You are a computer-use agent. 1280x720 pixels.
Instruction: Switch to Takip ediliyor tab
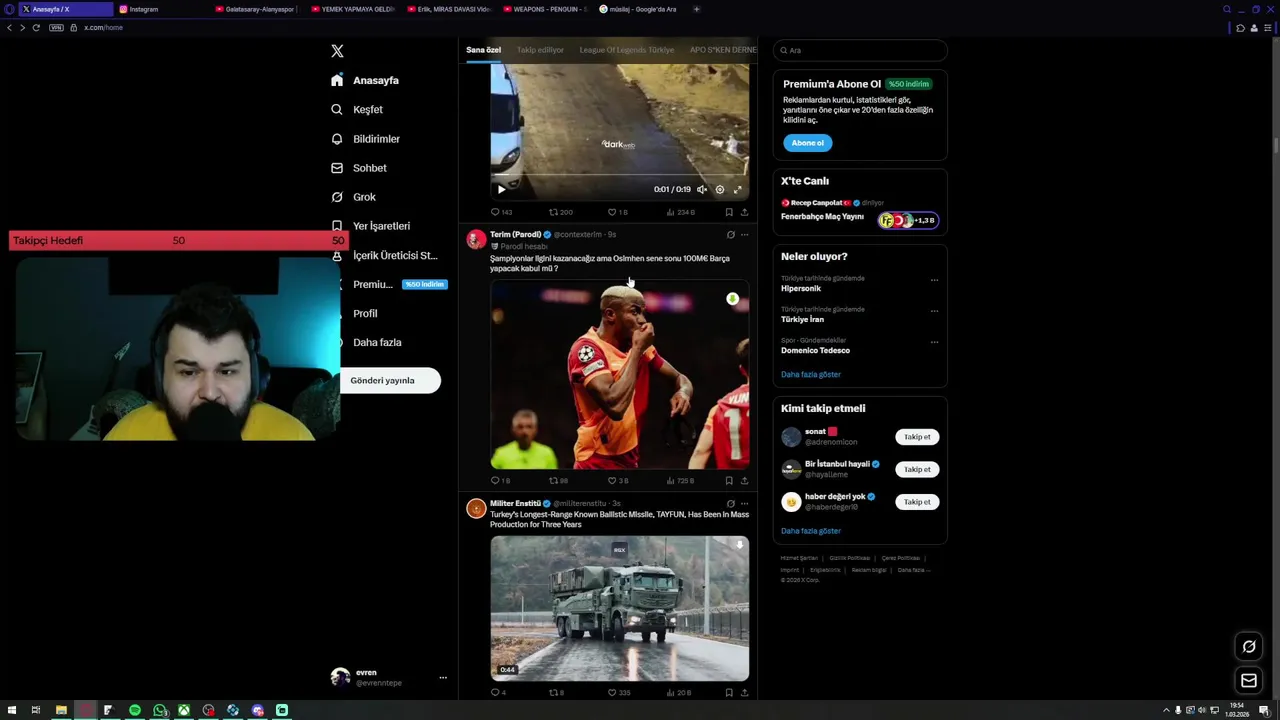[540, 50]
